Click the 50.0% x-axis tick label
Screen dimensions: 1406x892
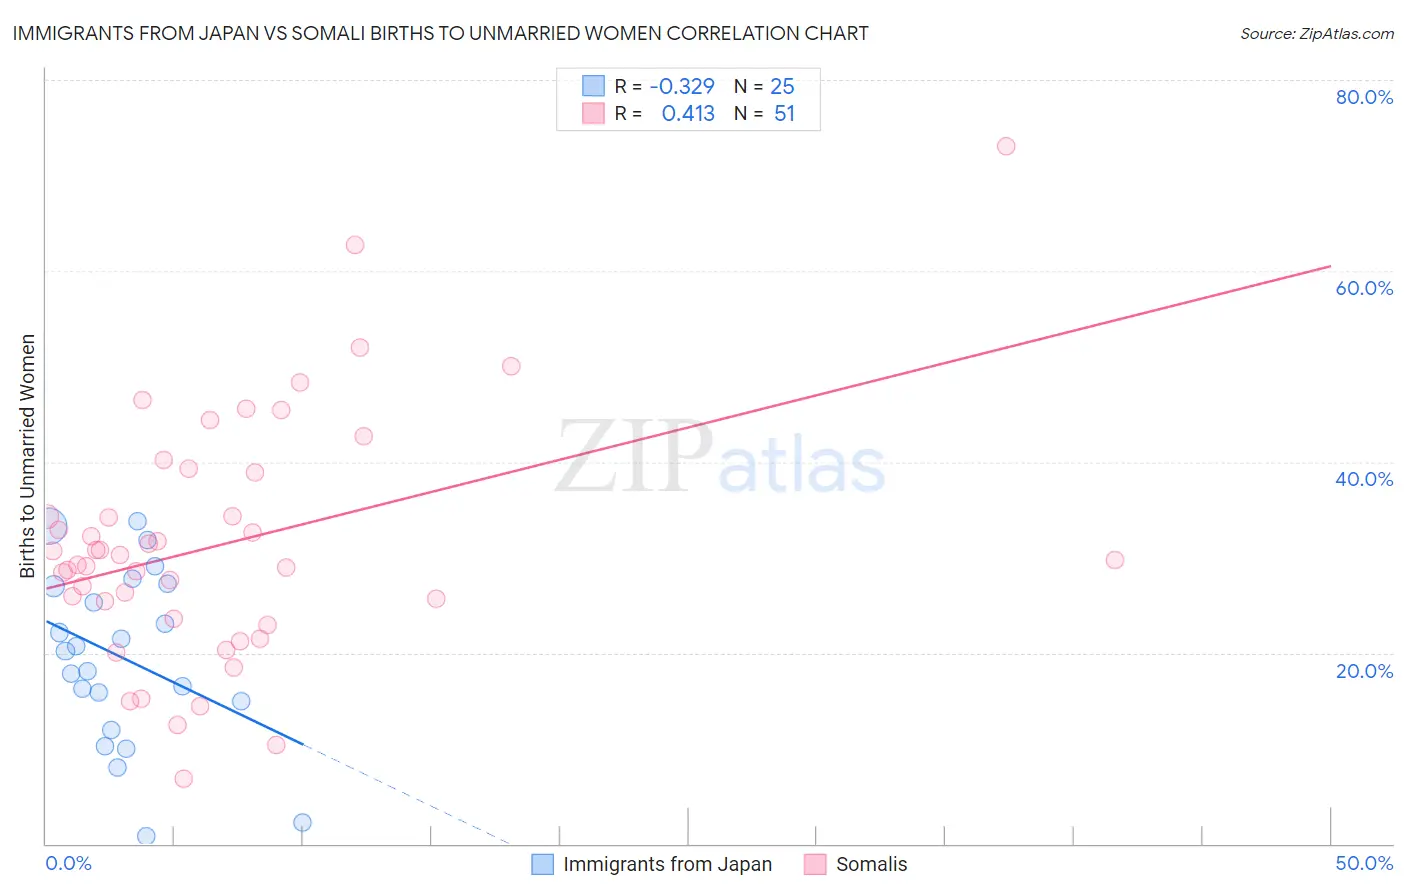point(1364,863)
